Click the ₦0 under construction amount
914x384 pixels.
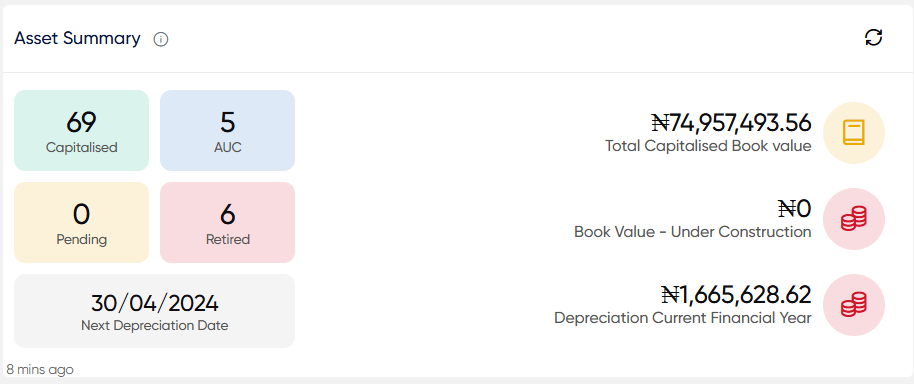795,209
